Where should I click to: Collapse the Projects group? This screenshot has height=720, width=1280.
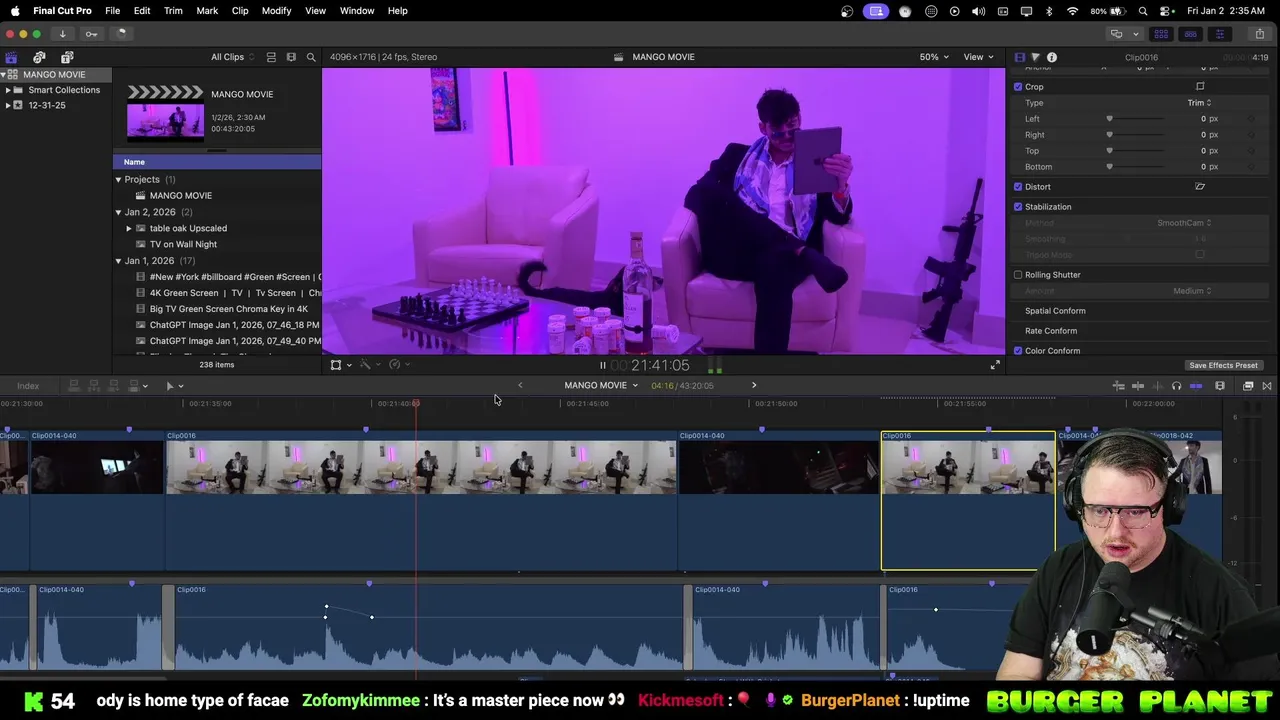point(118,180)
